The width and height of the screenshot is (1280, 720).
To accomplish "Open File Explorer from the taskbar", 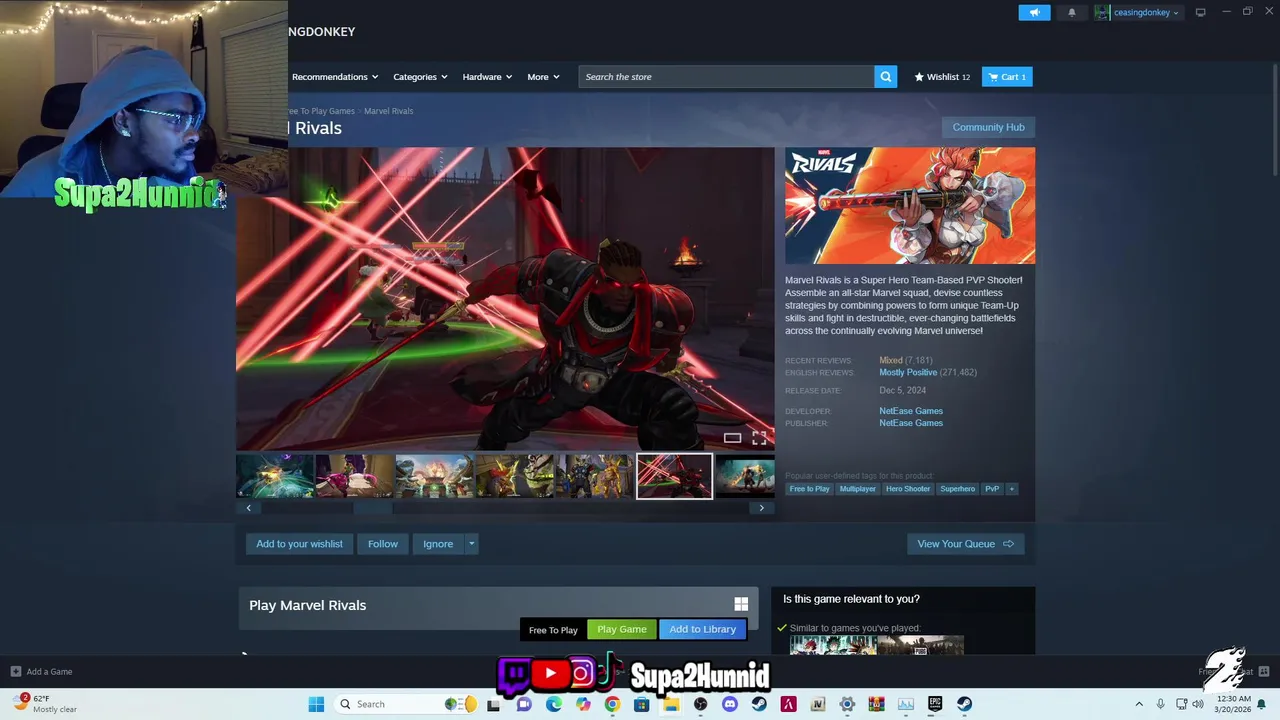I will 671,704.
